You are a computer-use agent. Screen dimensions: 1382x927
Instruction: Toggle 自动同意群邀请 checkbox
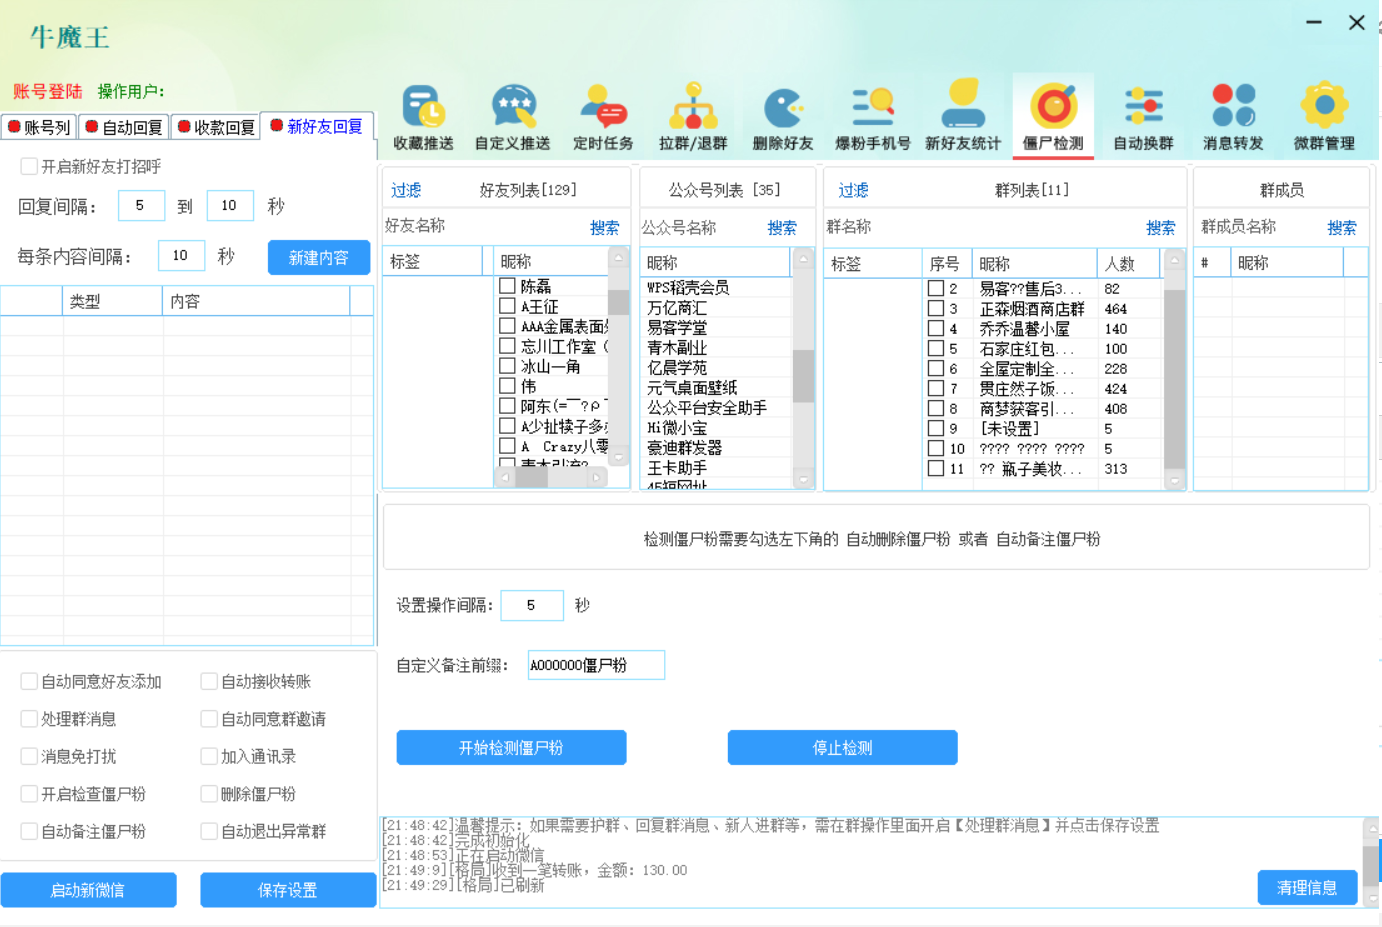point(209,719)
